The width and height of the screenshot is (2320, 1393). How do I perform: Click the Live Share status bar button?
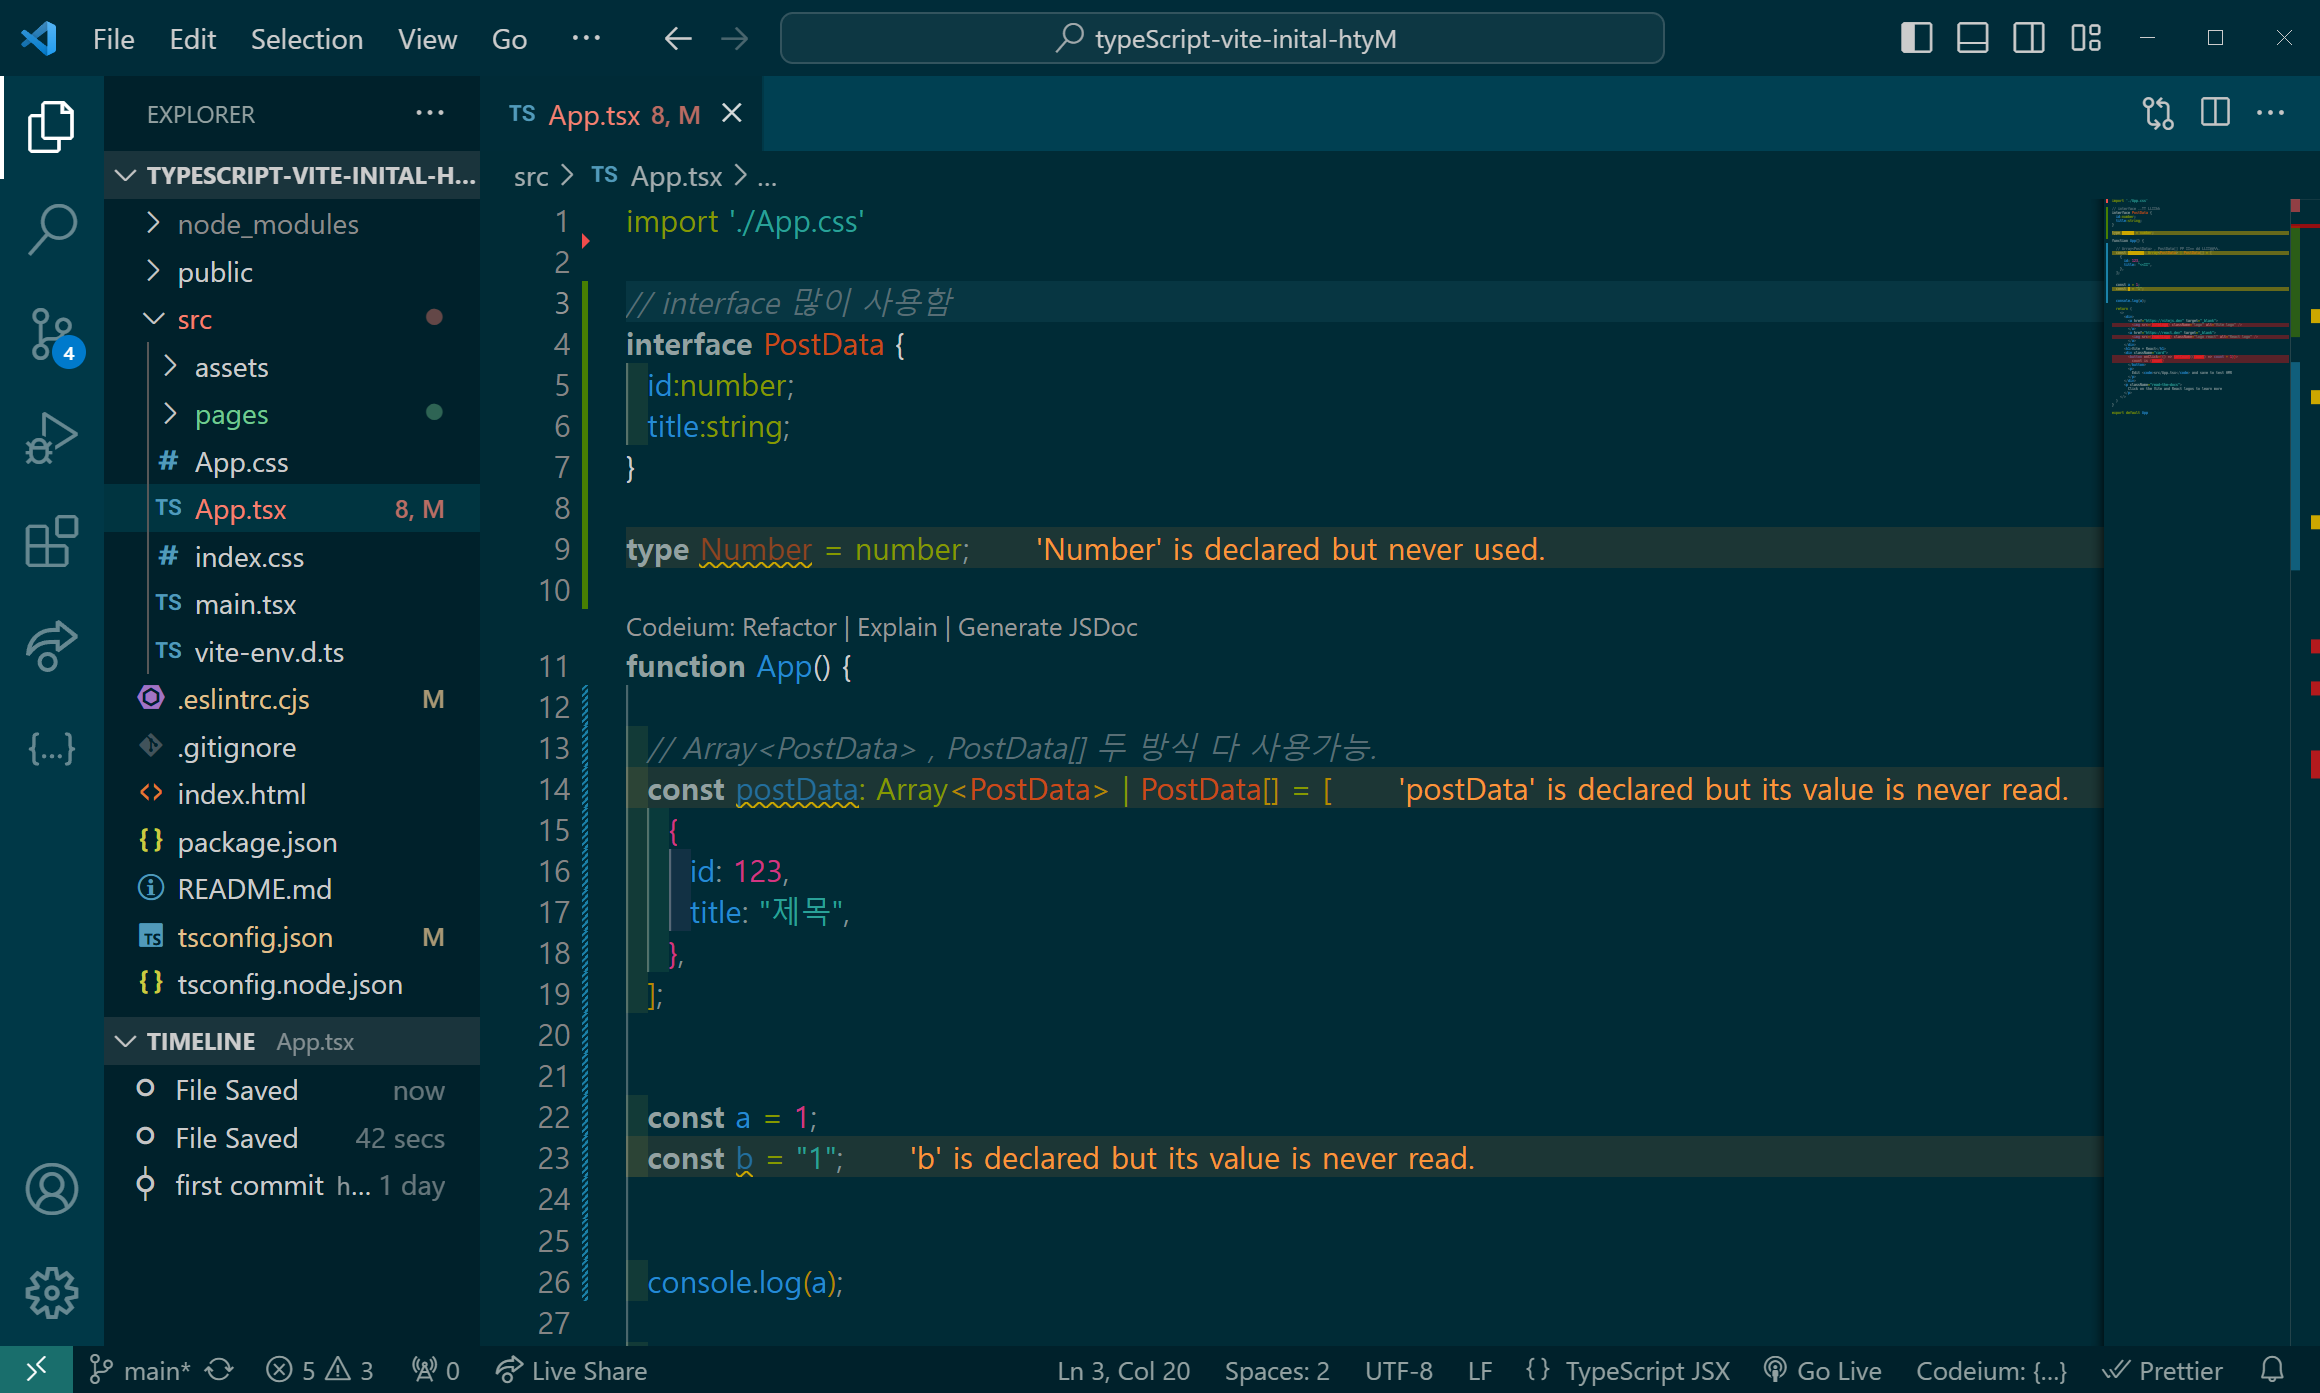click(x=572, y=1370)
